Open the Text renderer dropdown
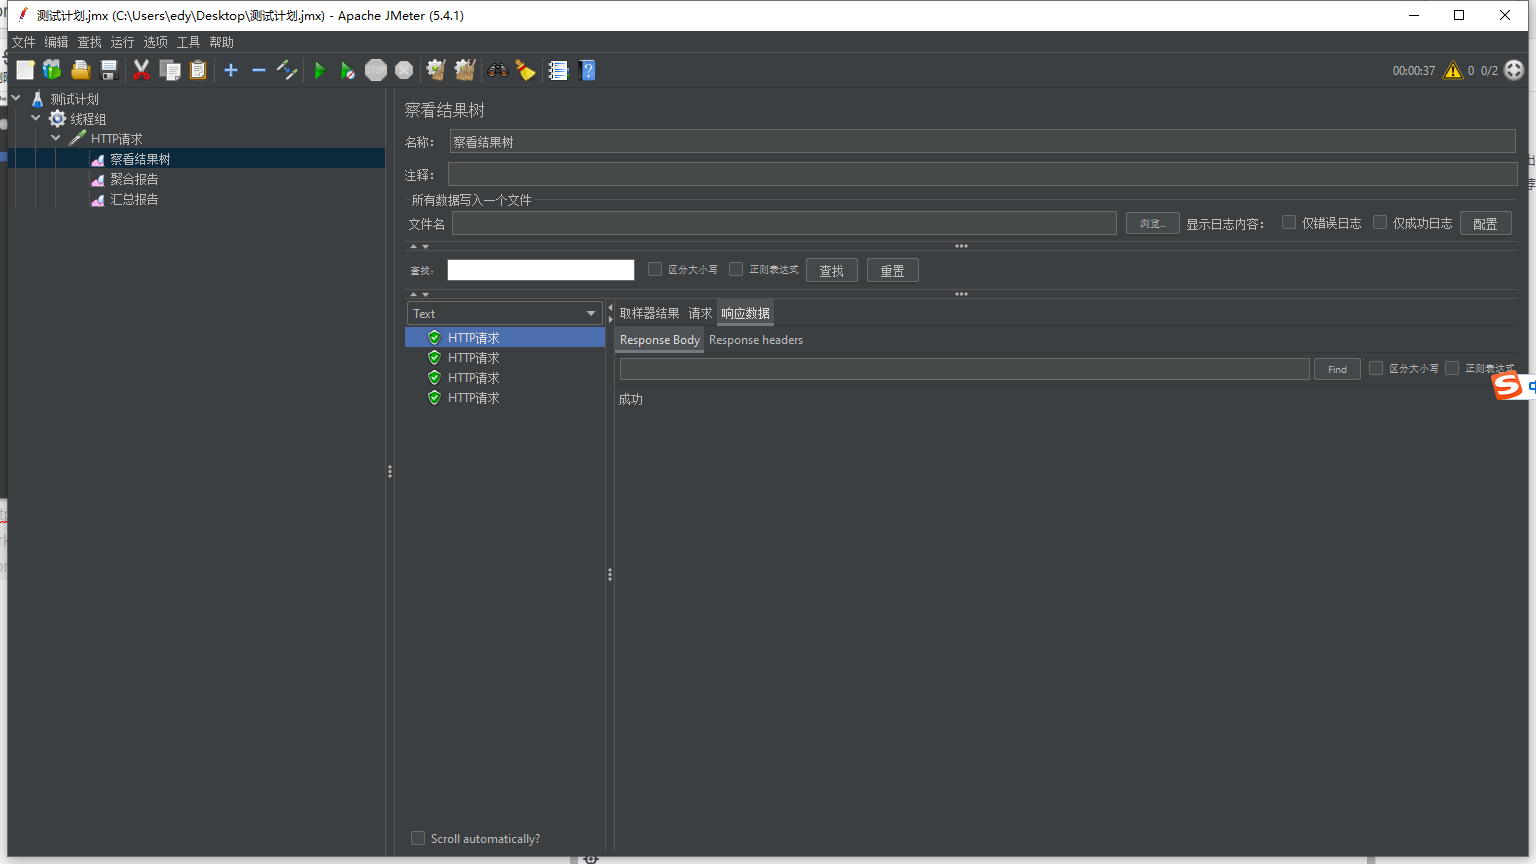 (504, 313)
